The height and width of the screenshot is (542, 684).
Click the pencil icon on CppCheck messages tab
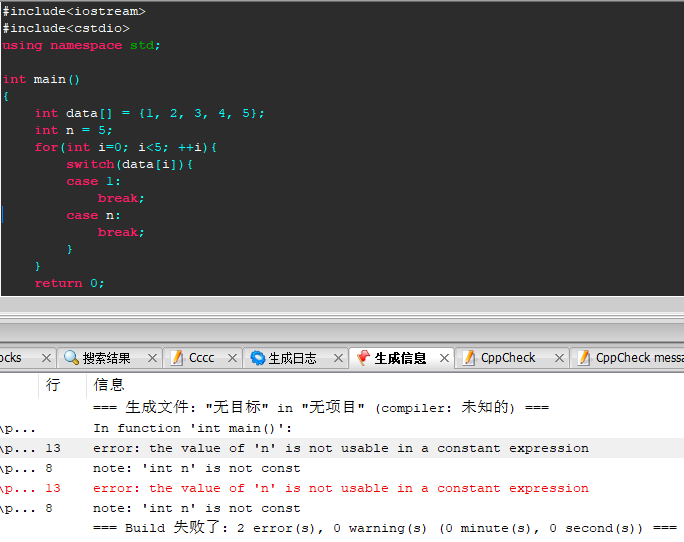coord(584,358)
